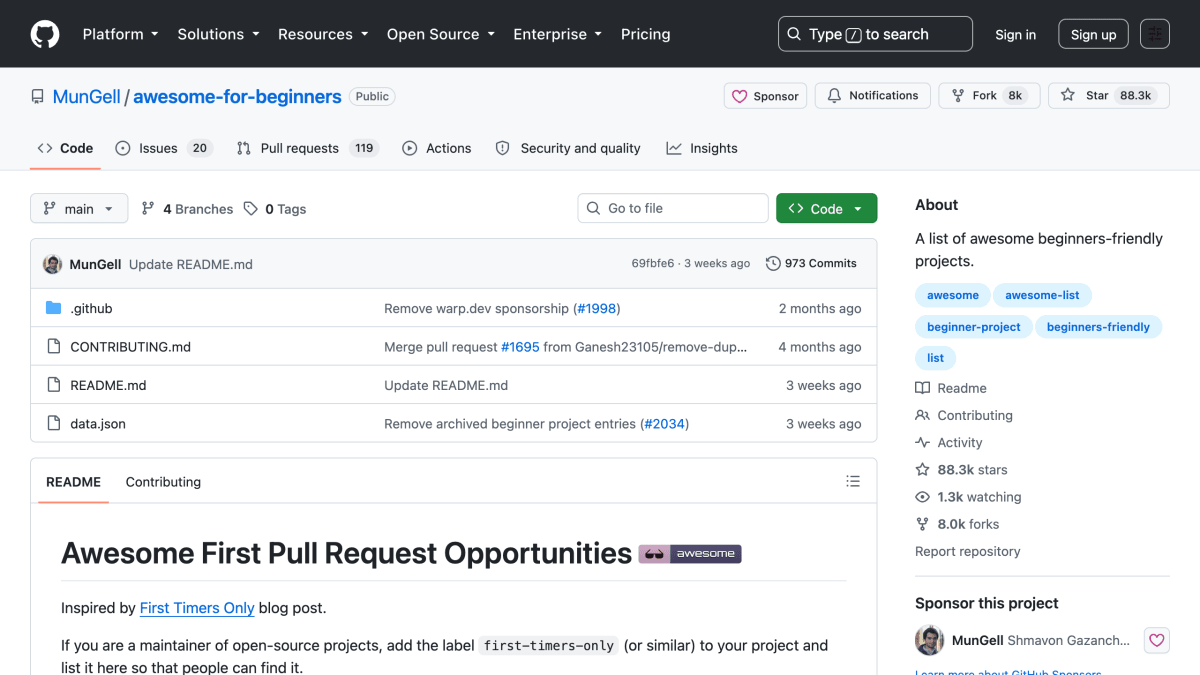Open the #1695 pull request link
The height and width of the screenshot is (675, 1200).
520,347
